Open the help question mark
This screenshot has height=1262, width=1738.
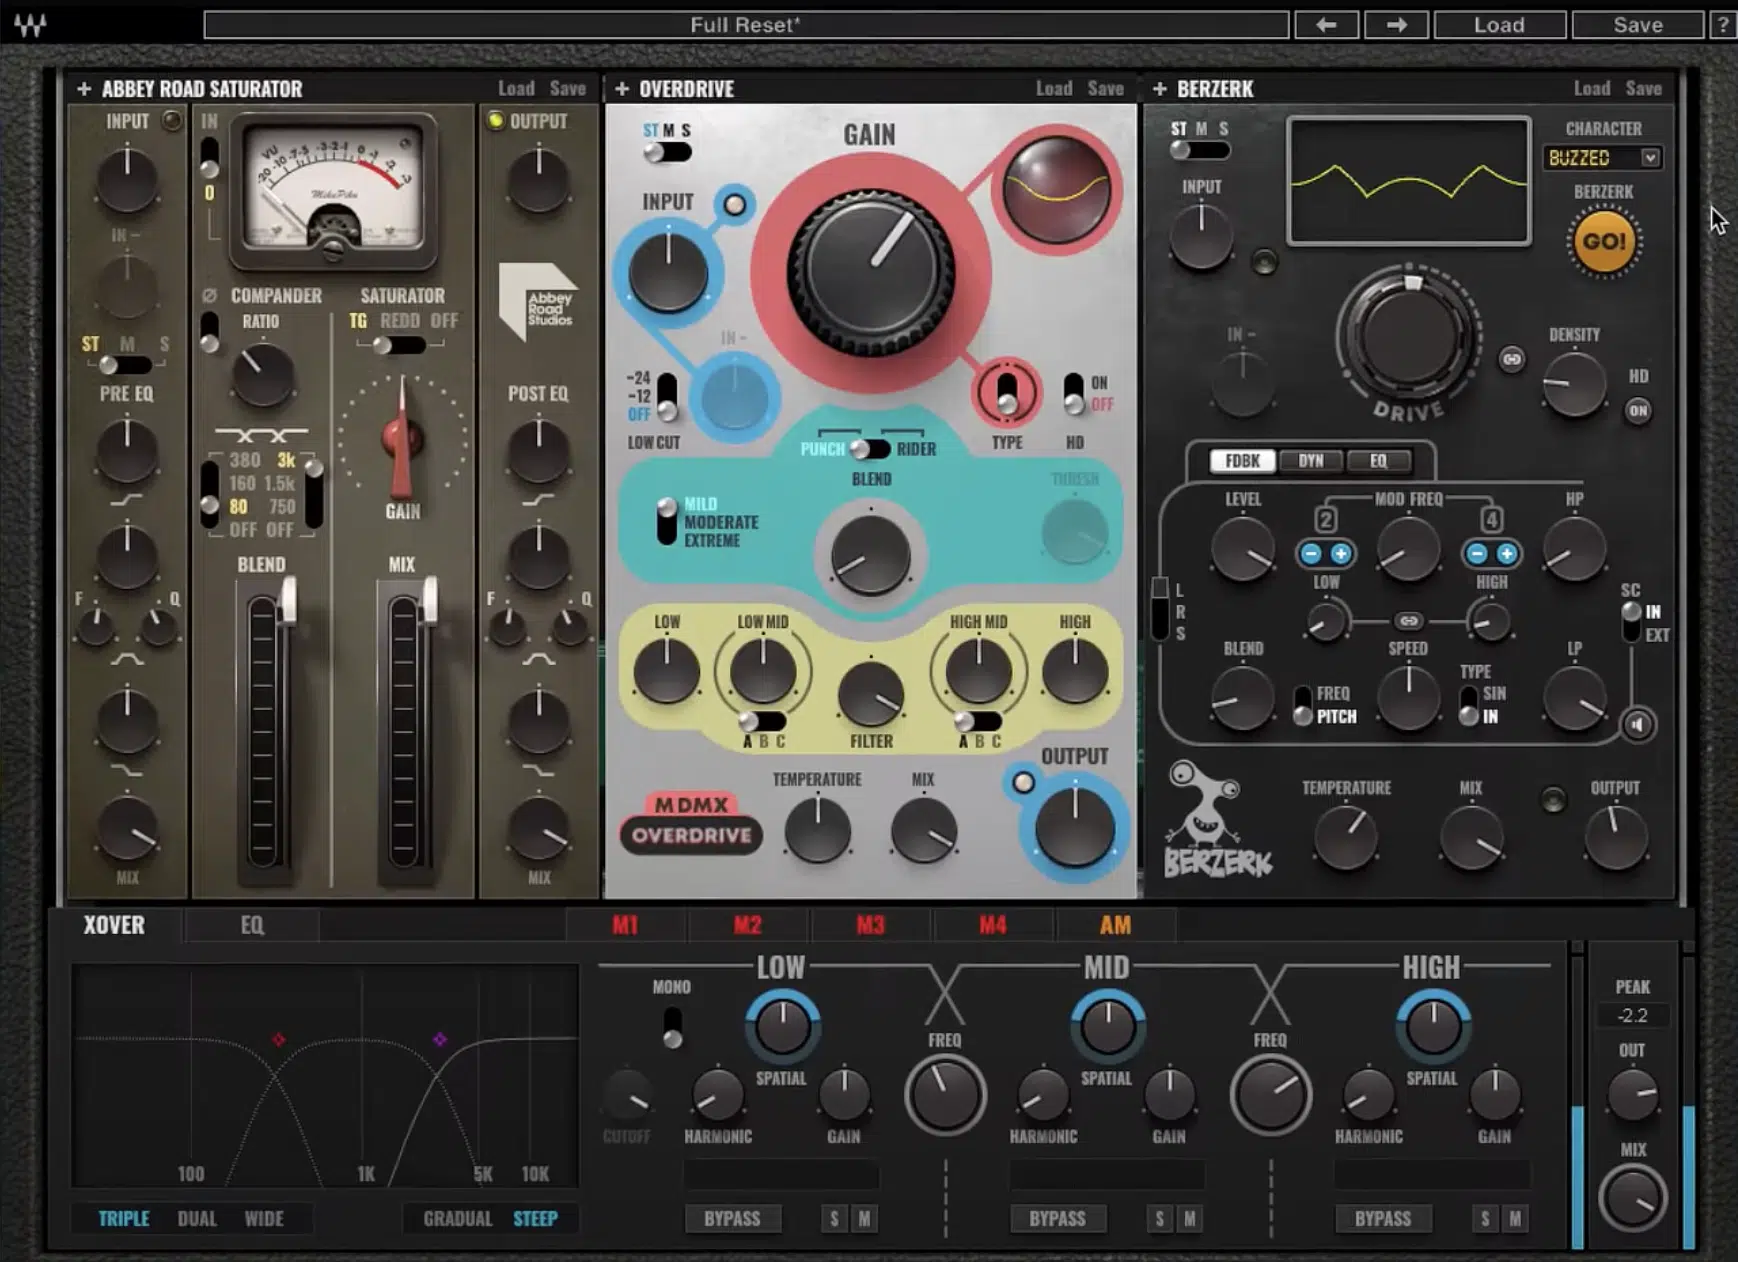click(x=1722, y=25)
